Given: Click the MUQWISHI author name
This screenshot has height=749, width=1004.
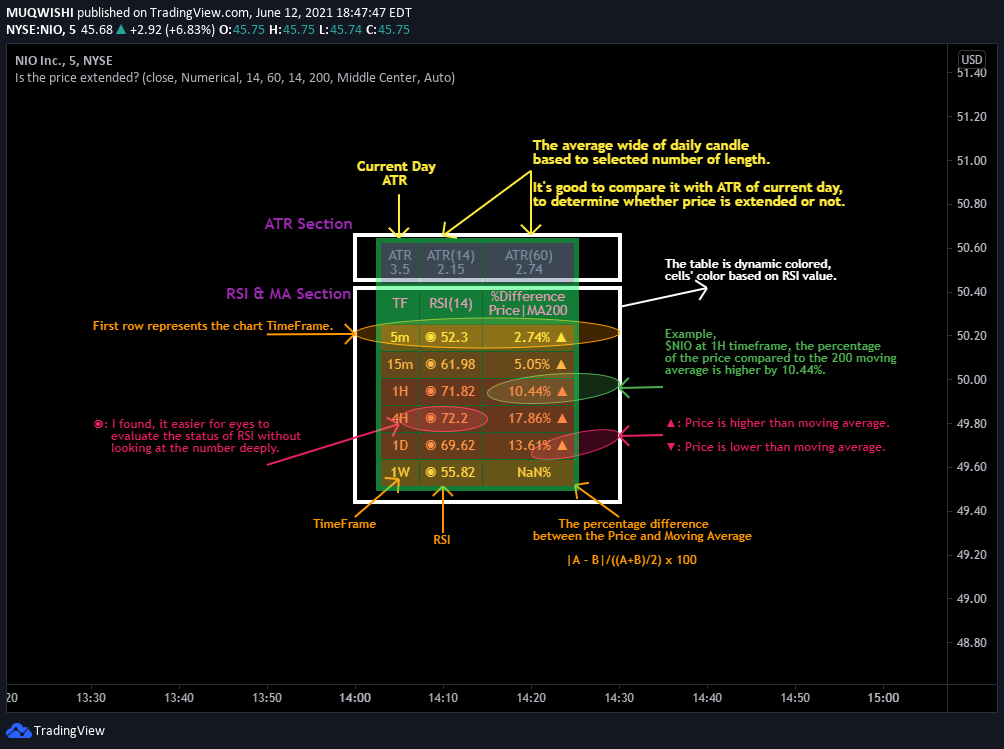Looking at the screenshot, I should pos(40,13).
